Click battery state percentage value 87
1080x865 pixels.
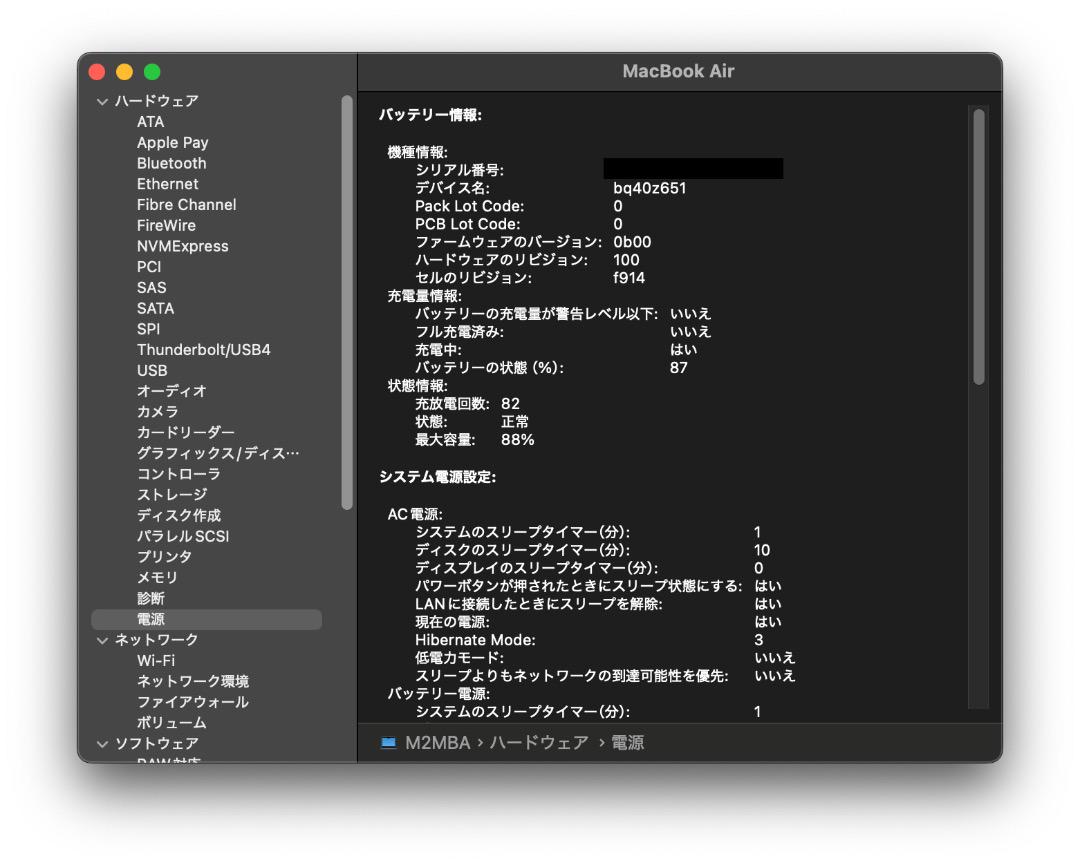[678, 368]
